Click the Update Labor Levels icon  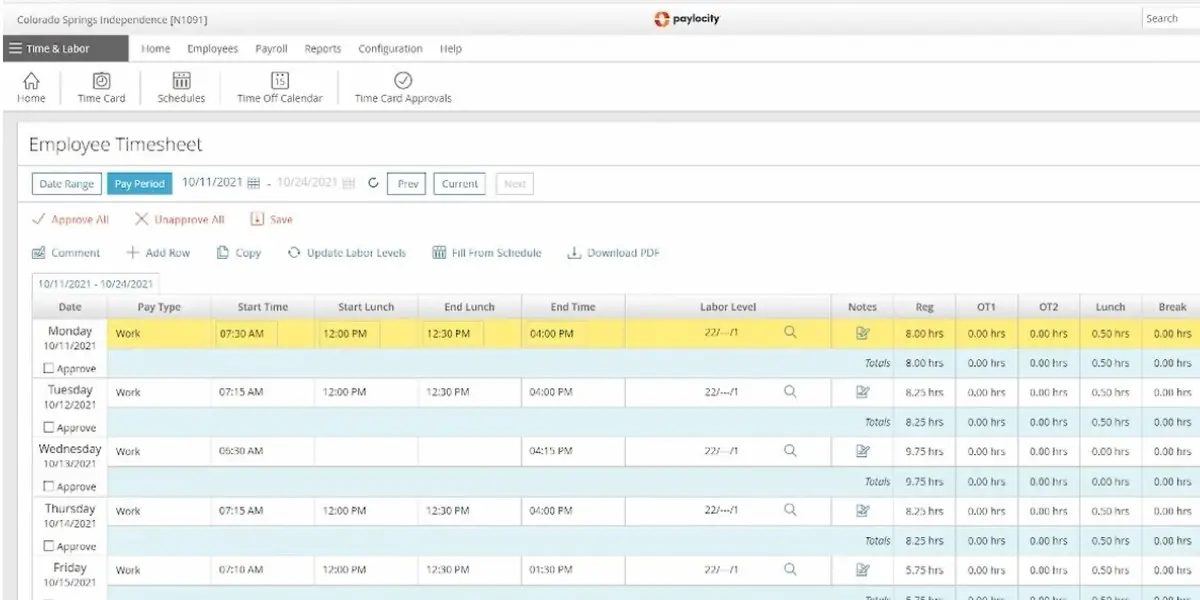(294, 253)
